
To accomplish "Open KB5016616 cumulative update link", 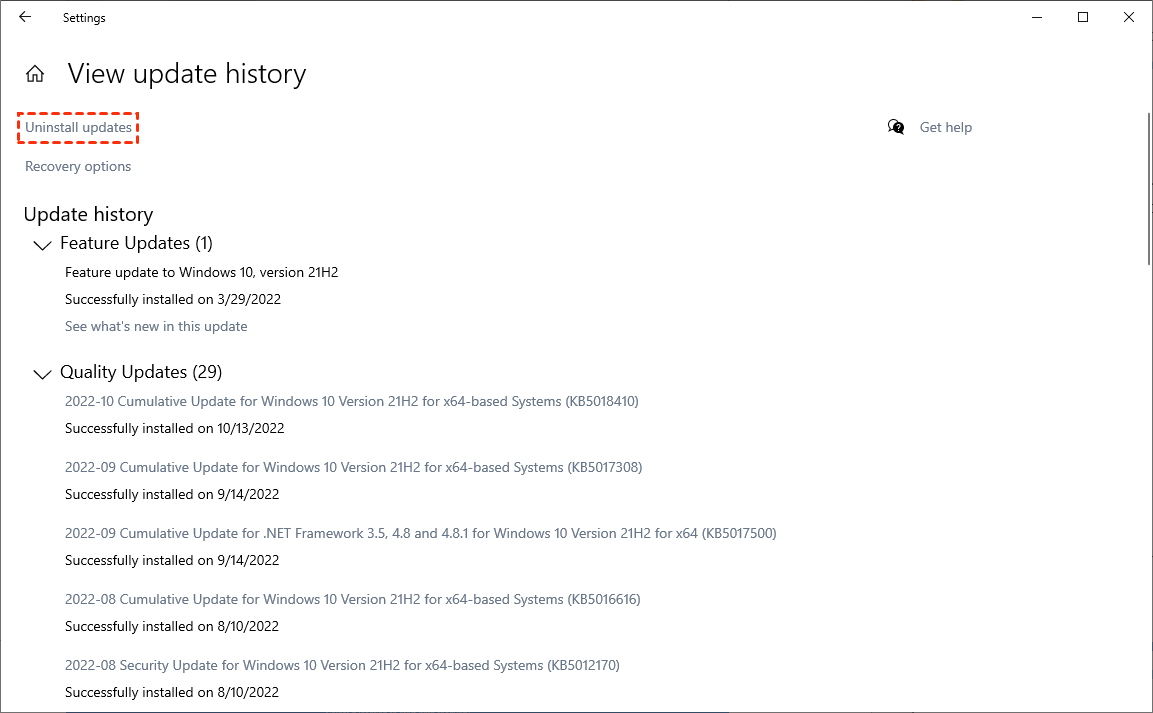I will [352, 599].
